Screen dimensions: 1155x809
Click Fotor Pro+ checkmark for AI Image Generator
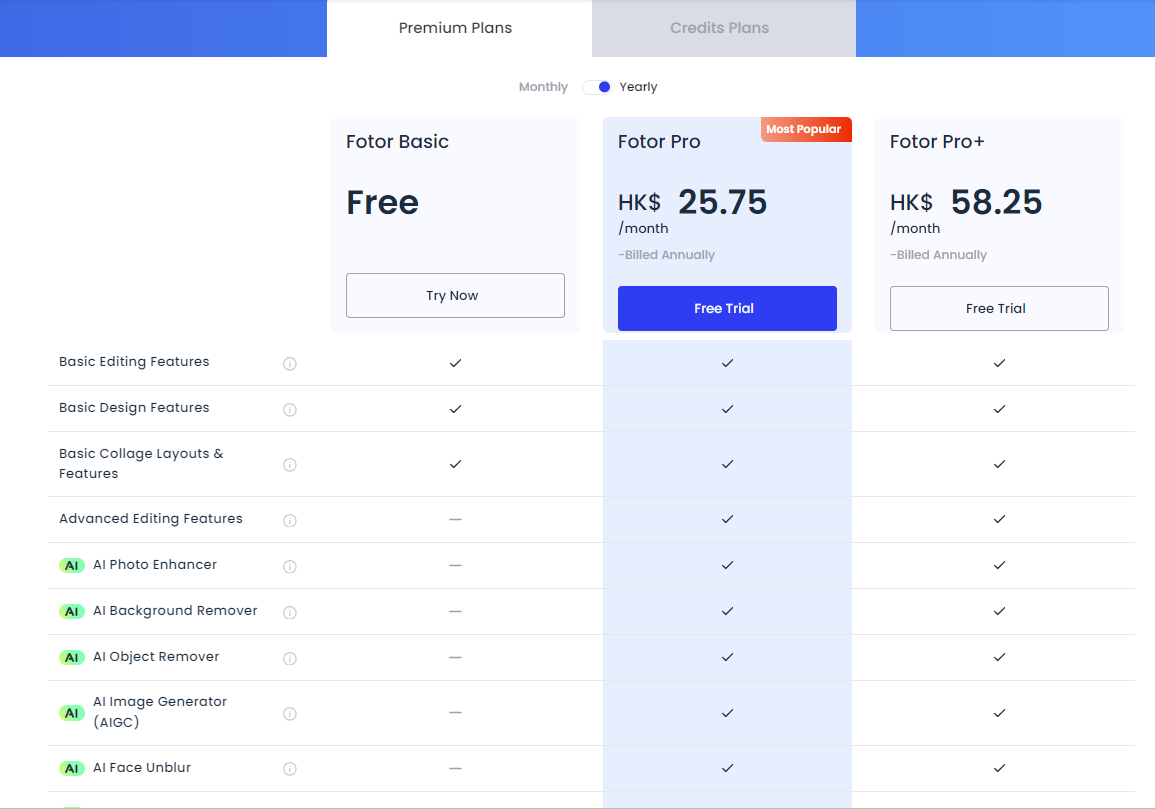(1000, 712)
